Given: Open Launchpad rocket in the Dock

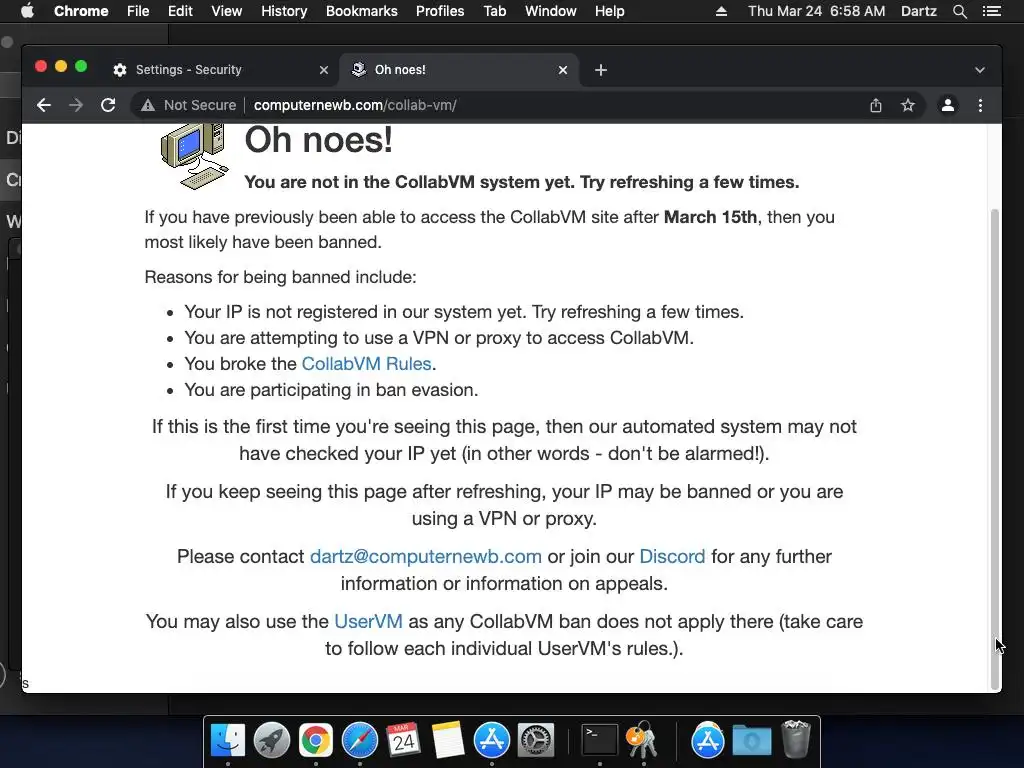Looking at the screenshot, I should pyautogui.click(x=272, y=741).
